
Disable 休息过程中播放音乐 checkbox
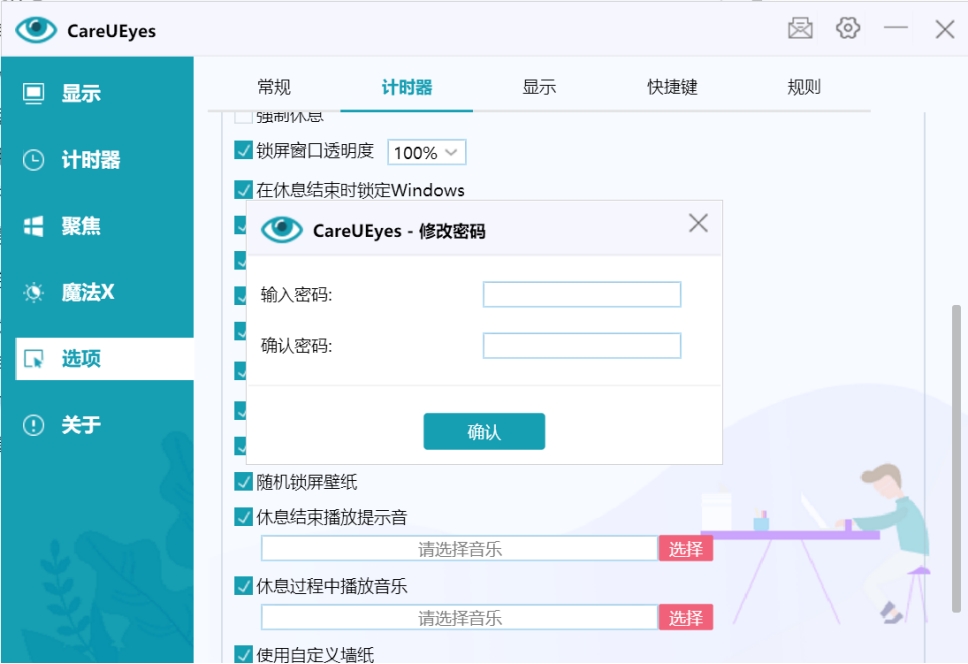click(243, 586)
